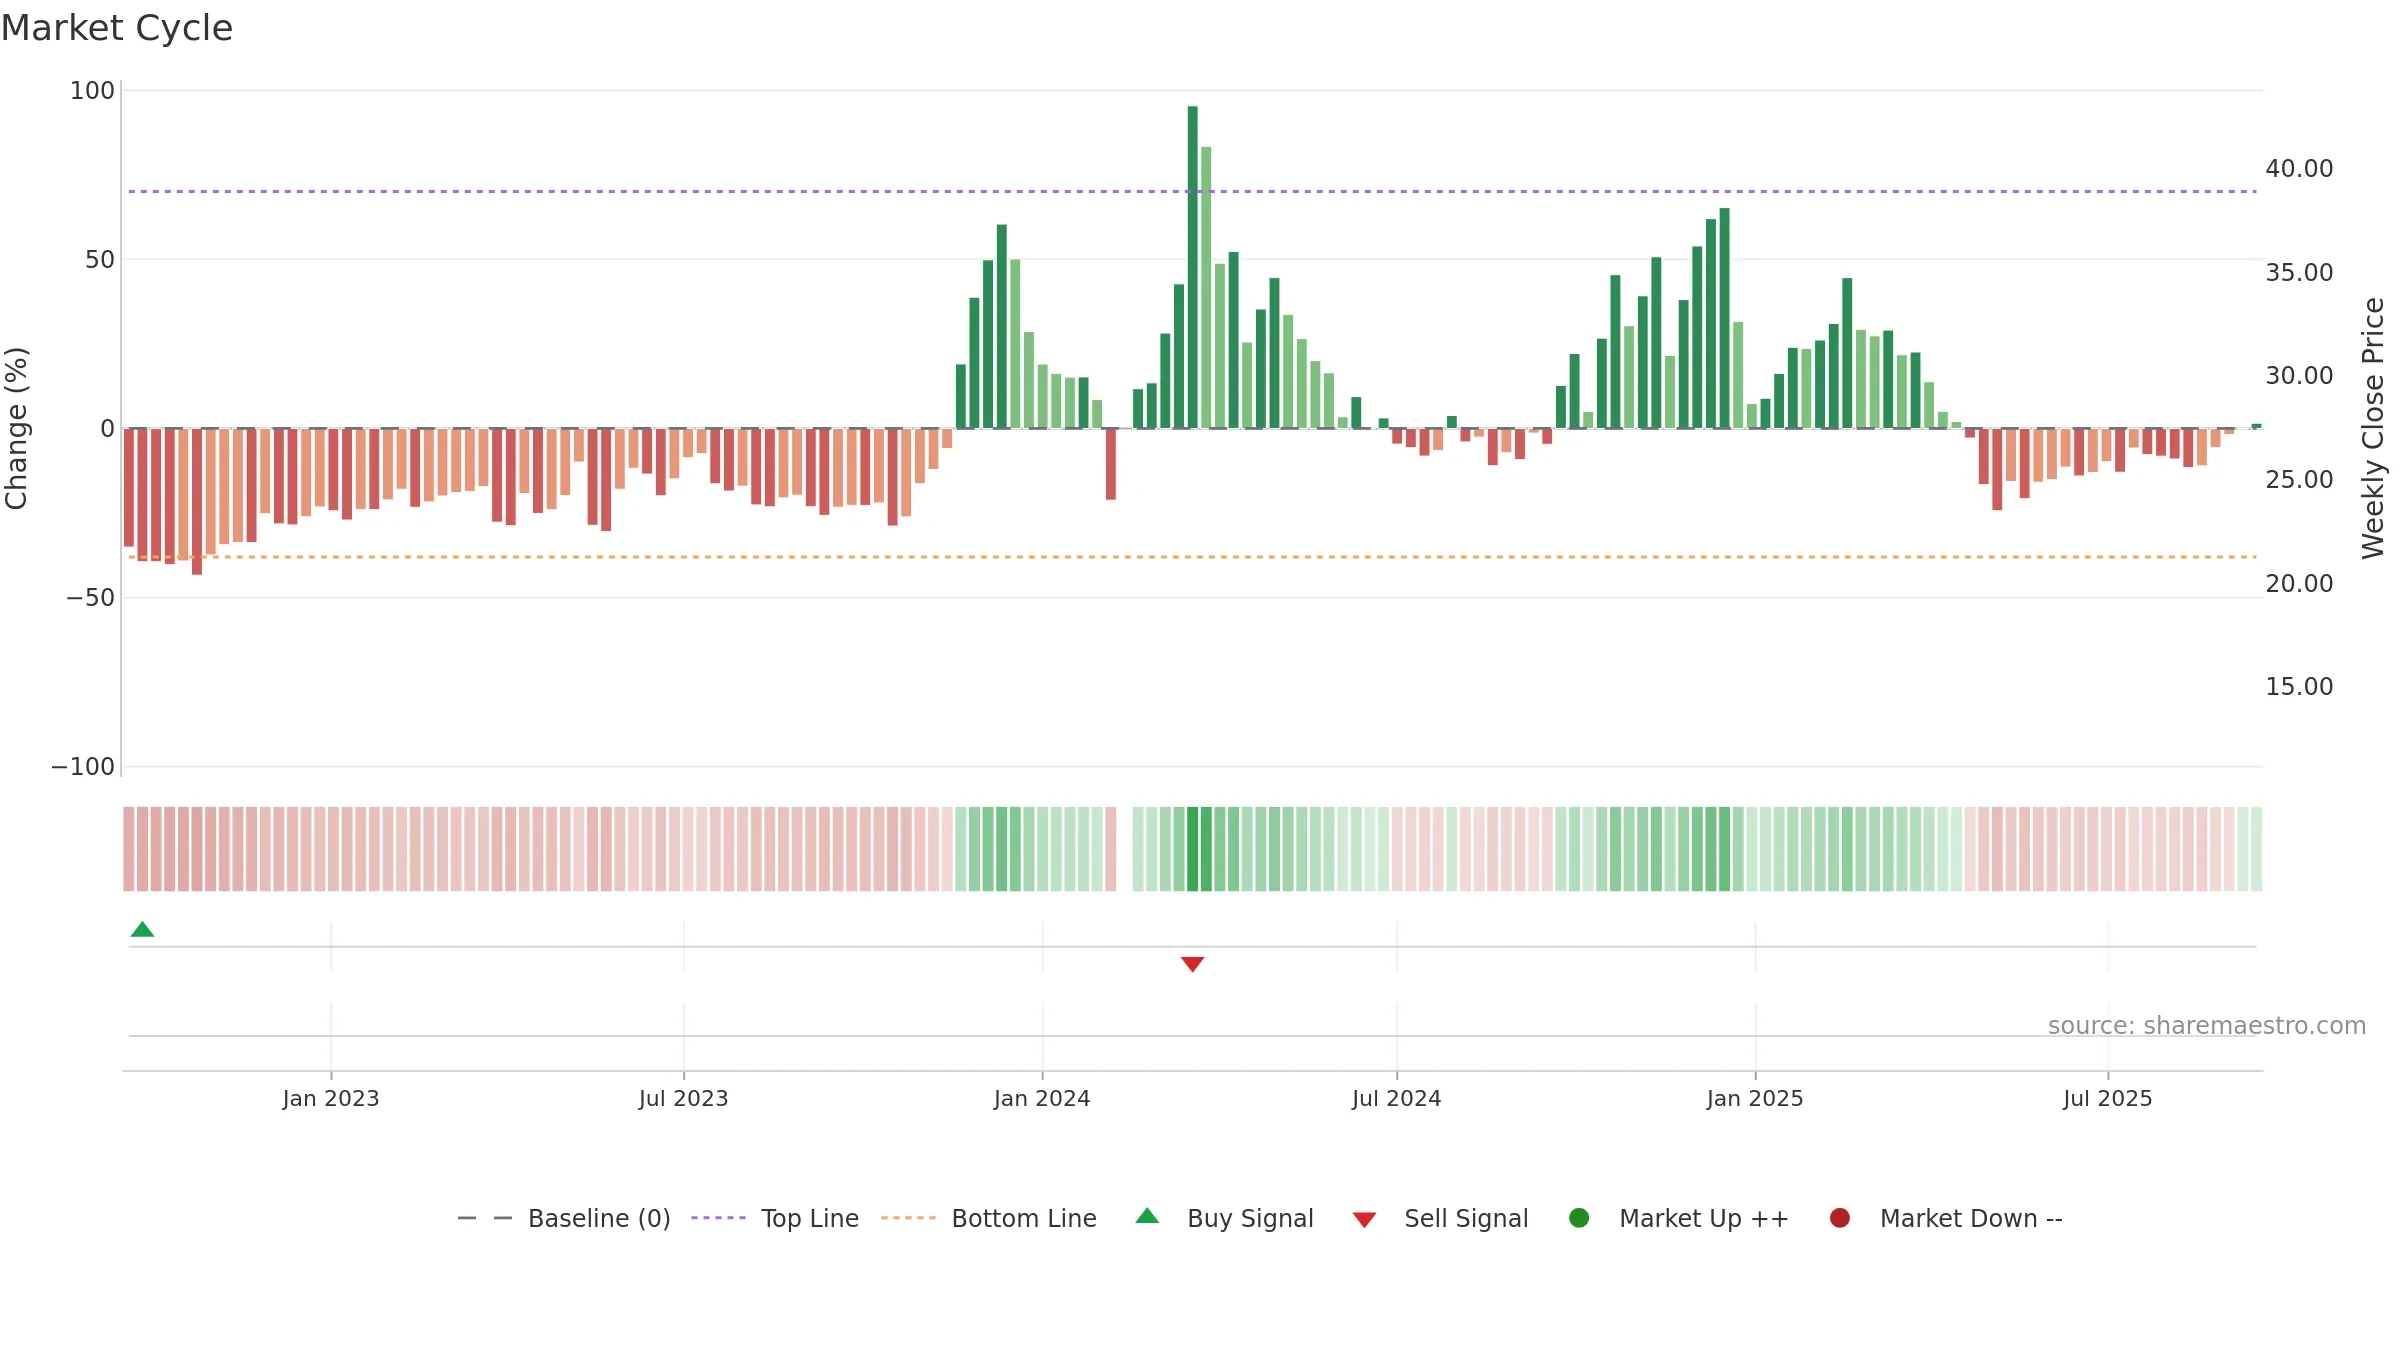
Task: Click the last light green heat strip cell
Action: (2256, 849)
